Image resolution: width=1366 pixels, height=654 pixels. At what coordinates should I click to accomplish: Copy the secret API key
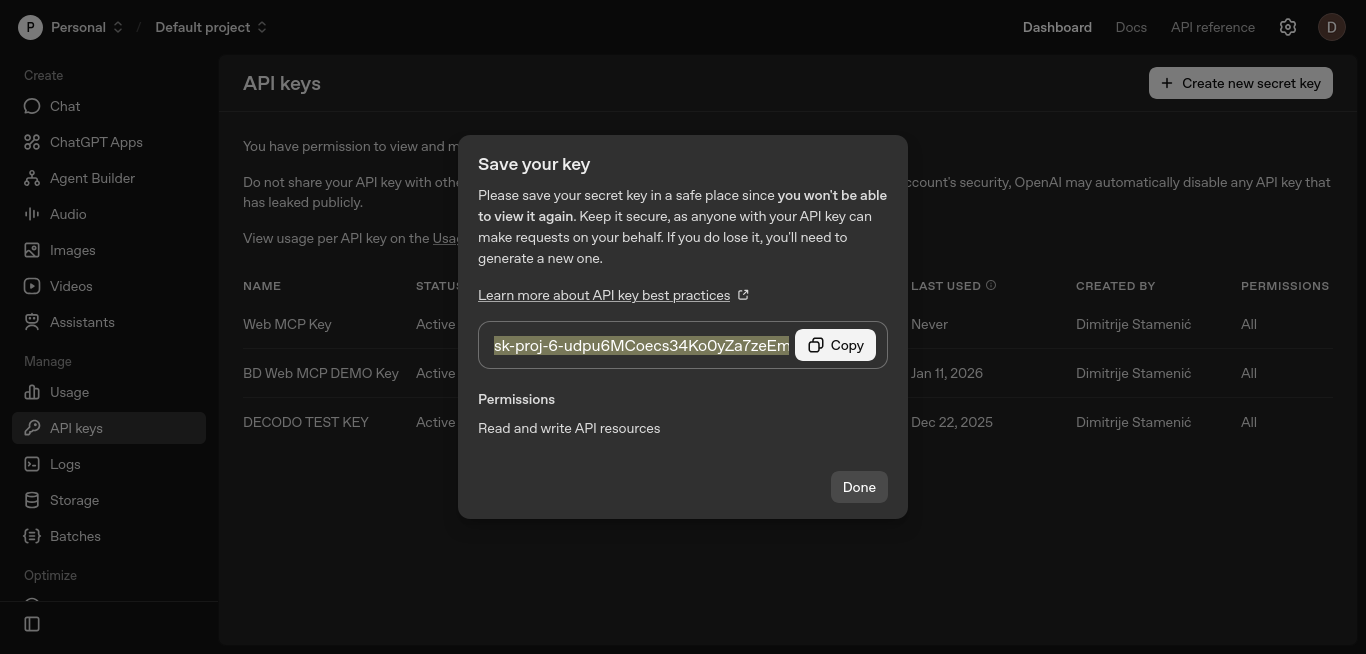tap(835, 345)
